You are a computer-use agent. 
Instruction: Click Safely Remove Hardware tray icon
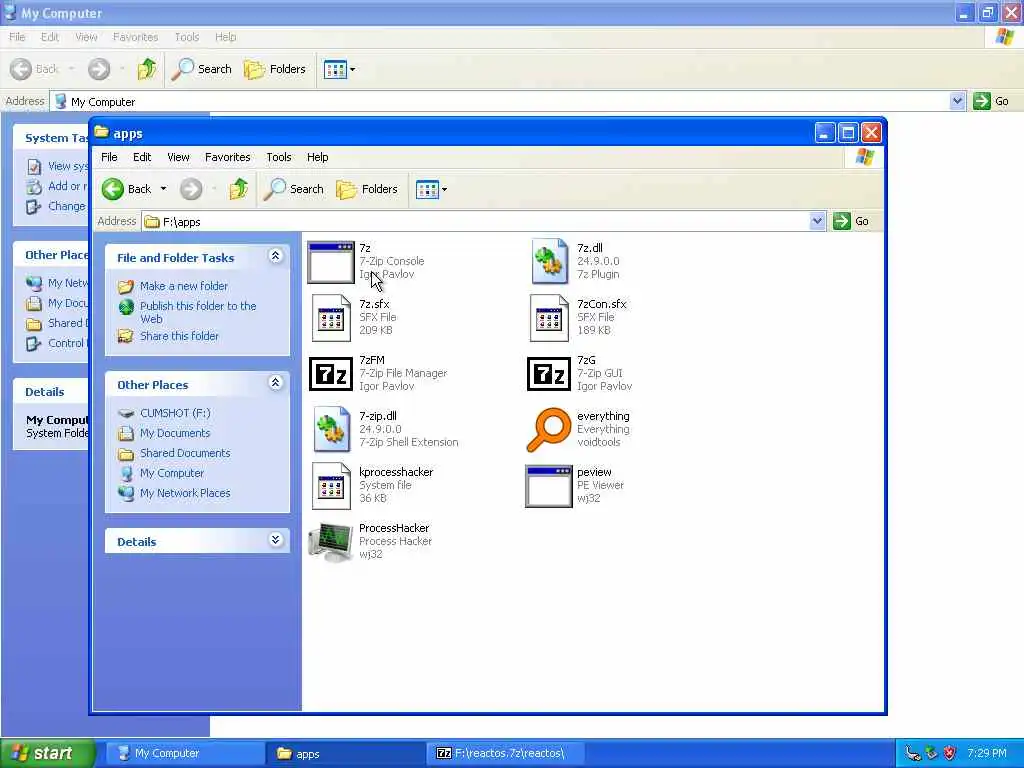point(931,754)
